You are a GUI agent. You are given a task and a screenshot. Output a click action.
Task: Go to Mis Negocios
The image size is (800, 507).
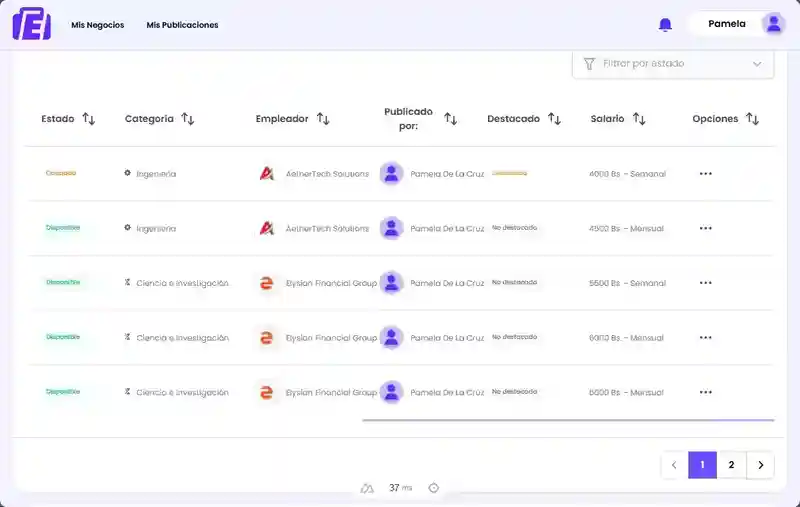98,25
